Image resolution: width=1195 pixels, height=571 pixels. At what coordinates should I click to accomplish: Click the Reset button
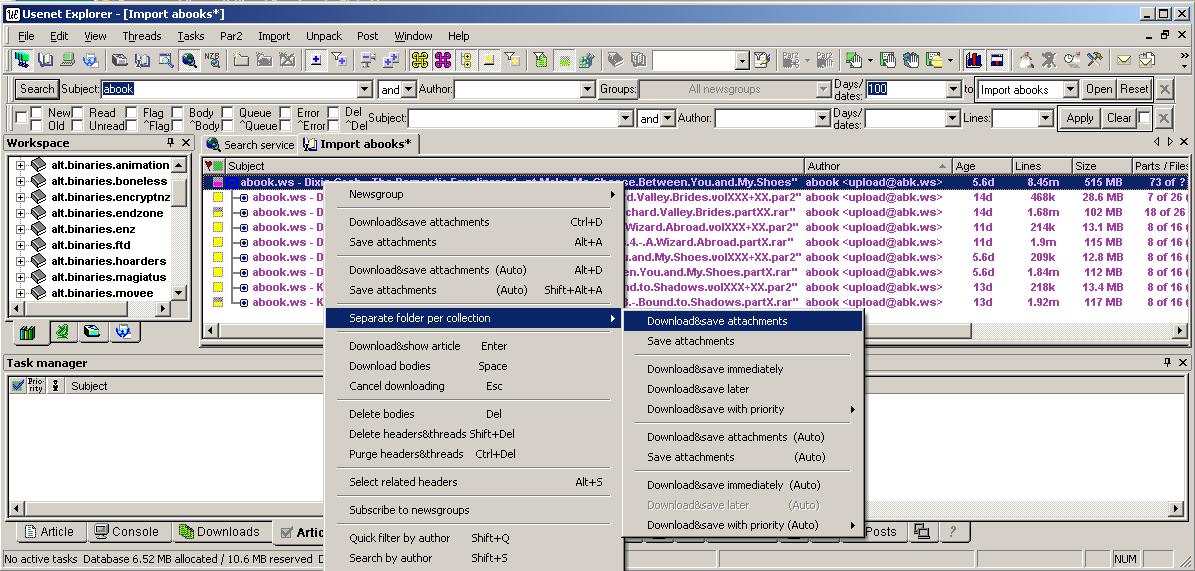click(x=1134, y=89)
